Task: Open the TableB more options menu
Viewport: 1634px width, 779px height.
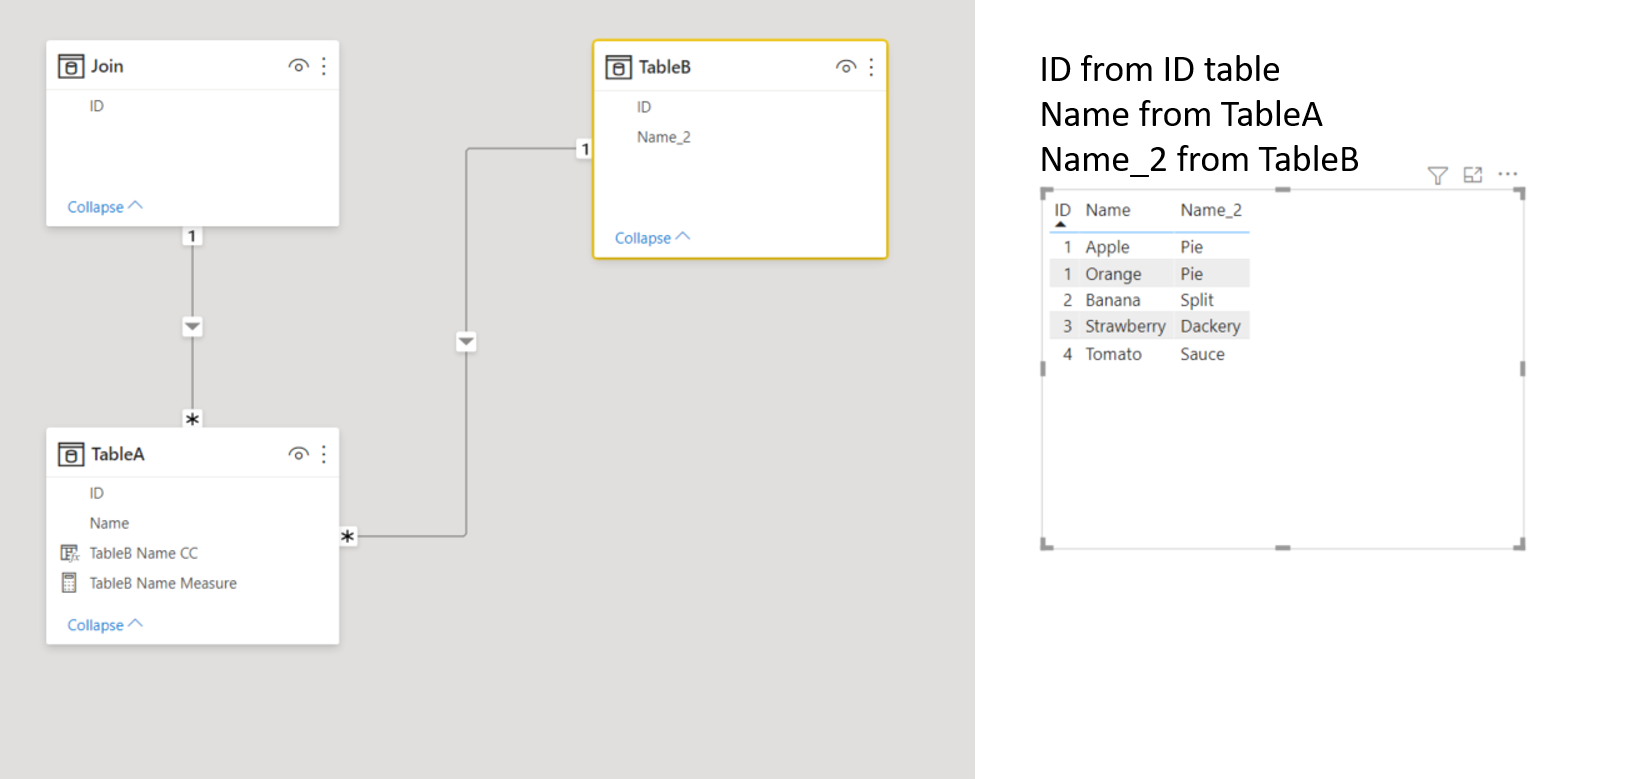Action: pos(871,67)
